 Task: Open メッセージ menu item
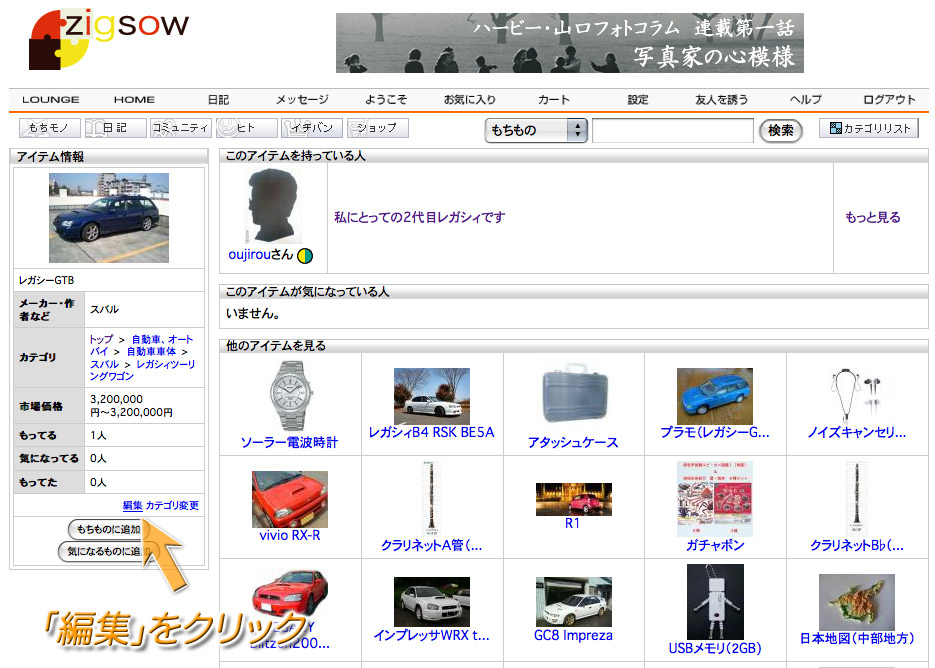[302, 100]
